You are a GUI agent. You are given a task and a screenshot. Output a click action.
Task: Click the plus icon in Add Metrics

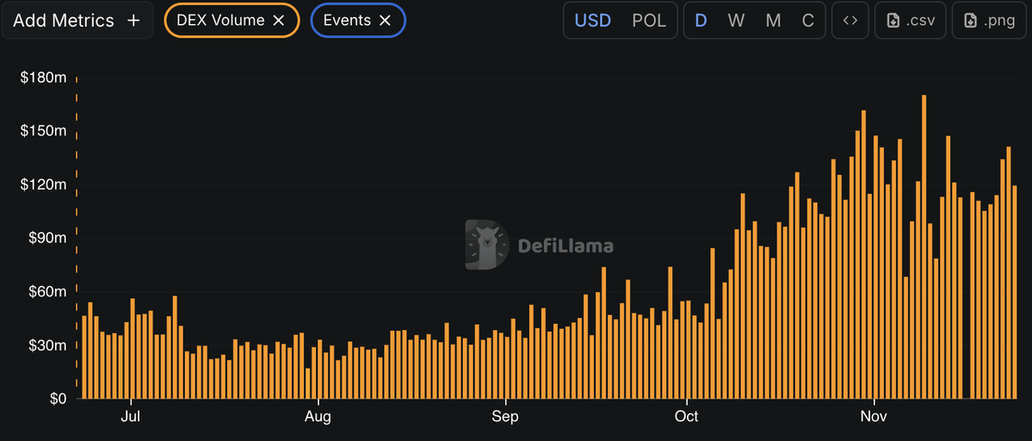133,20
